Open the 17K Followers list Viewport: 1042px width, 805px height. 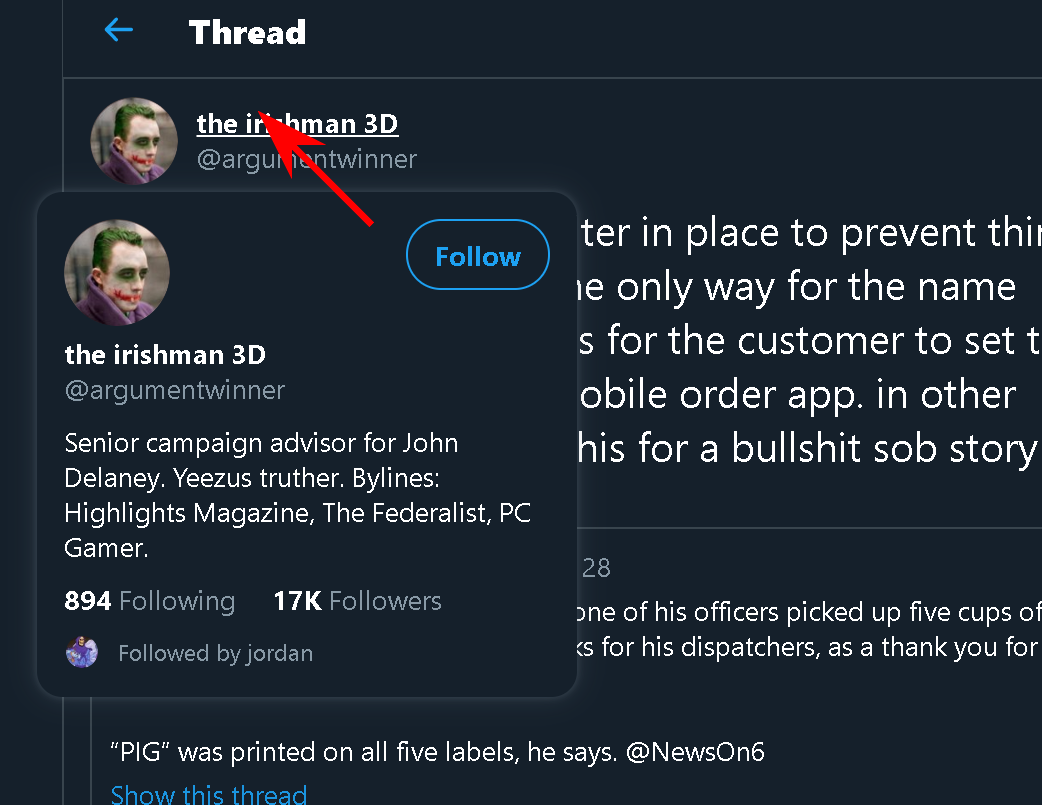(x=357, y=601)
